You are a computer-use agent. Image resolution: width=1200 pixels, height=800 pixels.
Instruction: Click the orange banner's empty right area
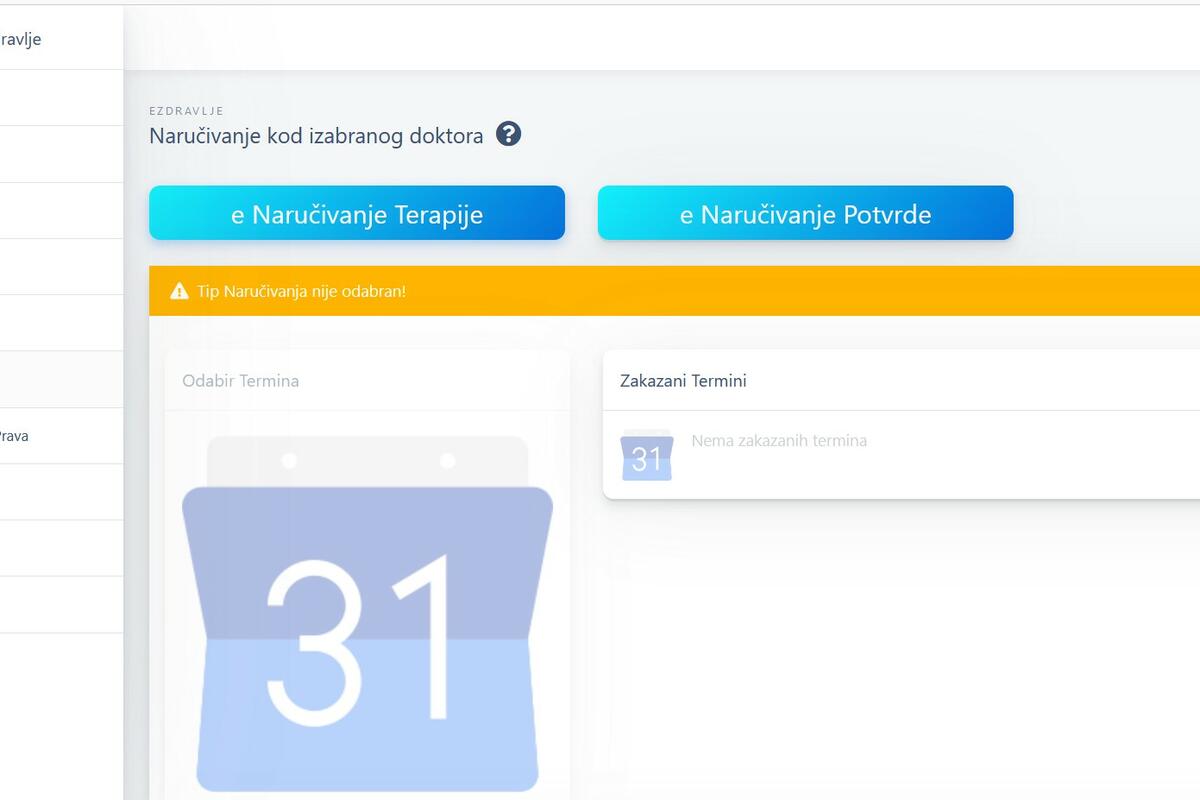[x=850, y=291]
